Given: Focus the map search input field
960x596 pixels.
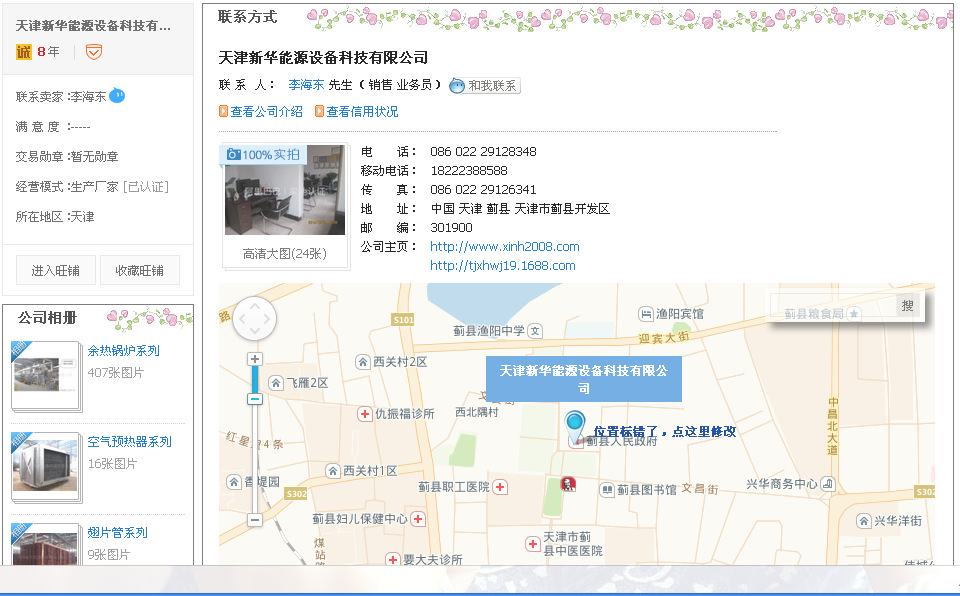Looking at the screenshot, I should [833, 305].
